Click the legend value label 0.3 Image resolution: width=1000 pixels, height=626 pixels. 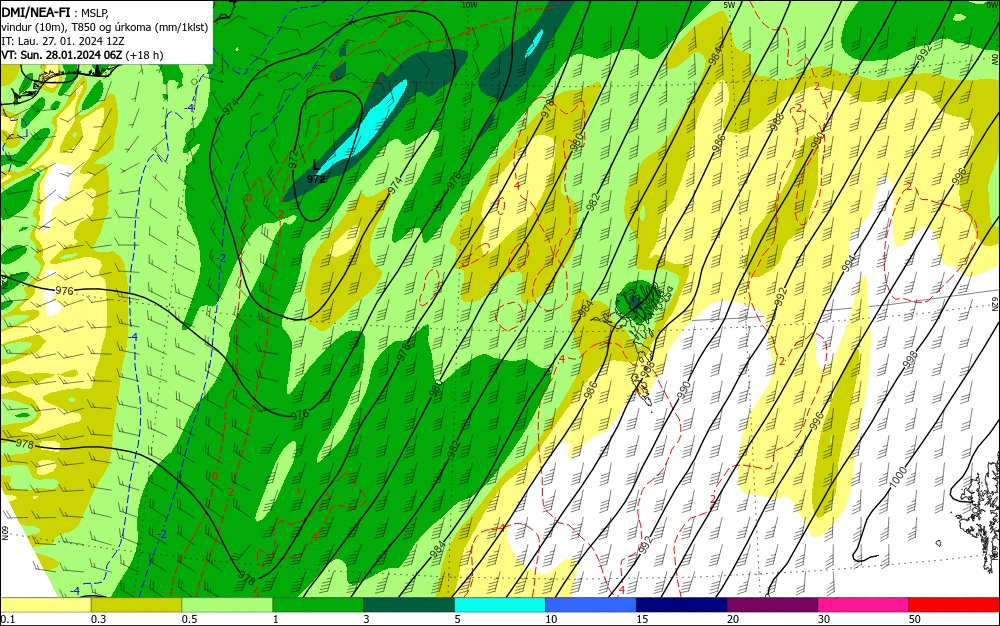99,619
